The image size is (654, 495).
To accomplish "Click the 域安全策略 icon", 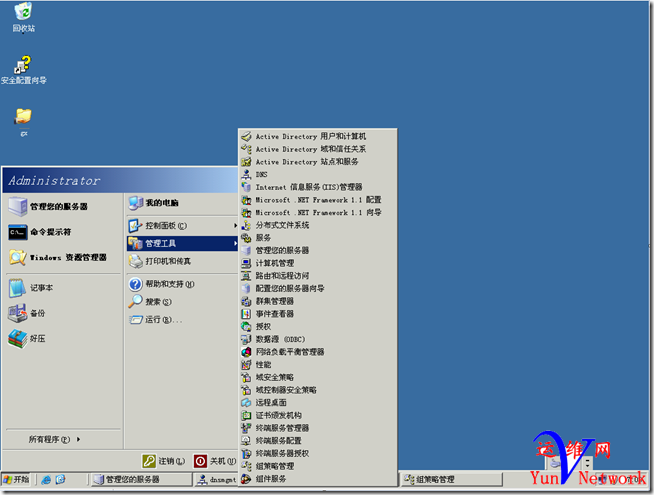I will pos(246,377).
